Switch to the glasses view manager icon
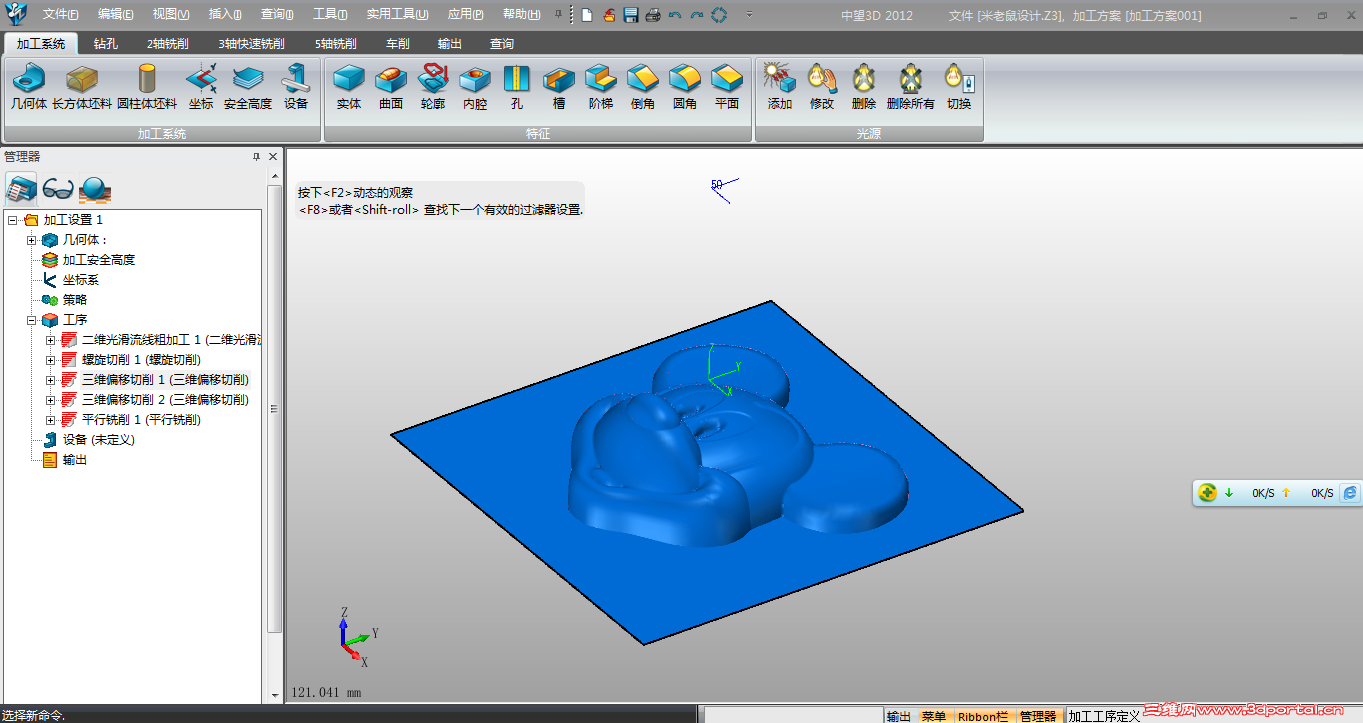 point(58,188)
